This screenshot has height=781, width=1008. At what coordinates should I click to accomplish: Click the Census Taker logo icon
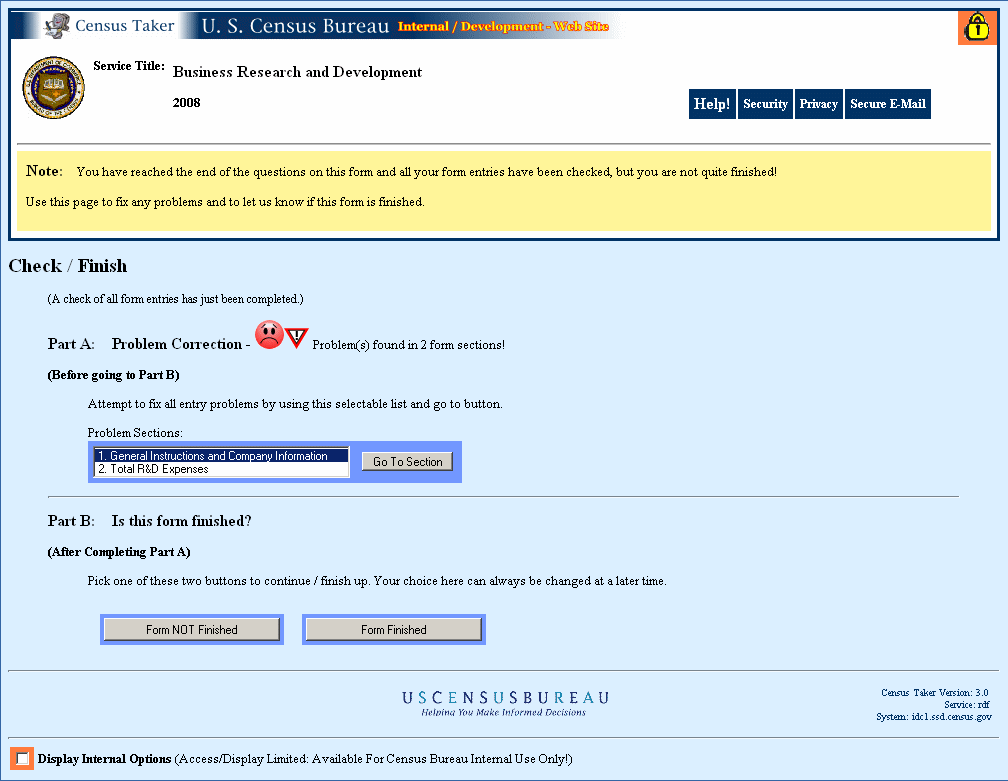[57, 26]
